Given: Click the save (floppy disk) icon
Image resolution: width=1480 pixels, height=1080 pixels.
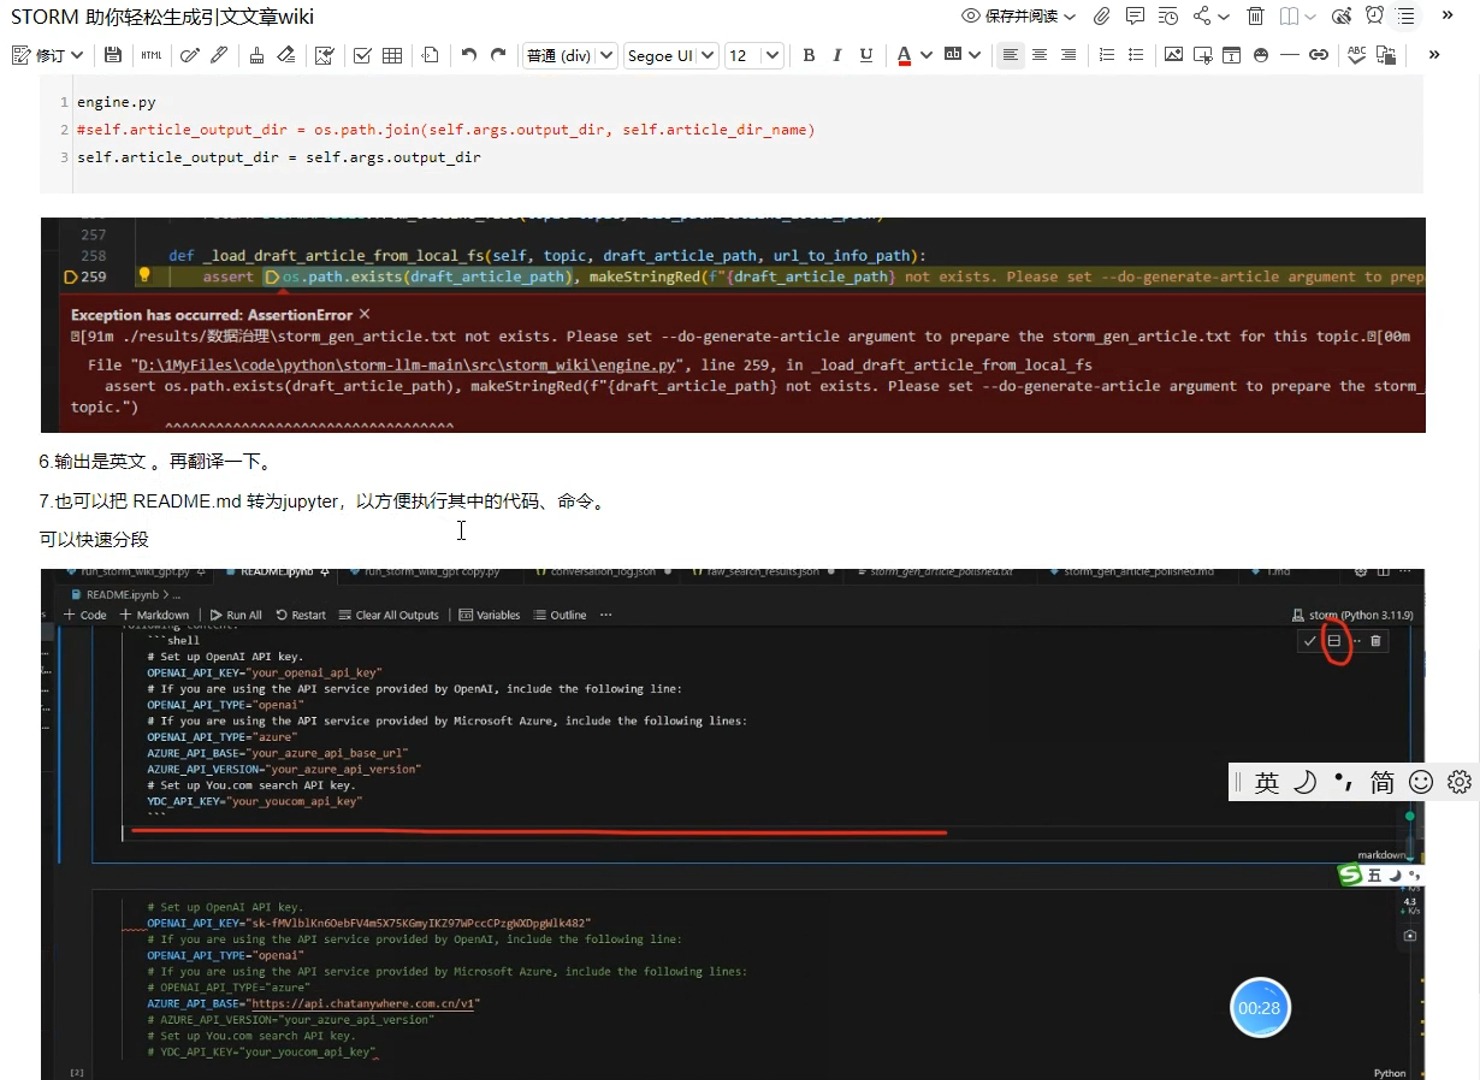Looking at the screenshot, I should [113, 55].
